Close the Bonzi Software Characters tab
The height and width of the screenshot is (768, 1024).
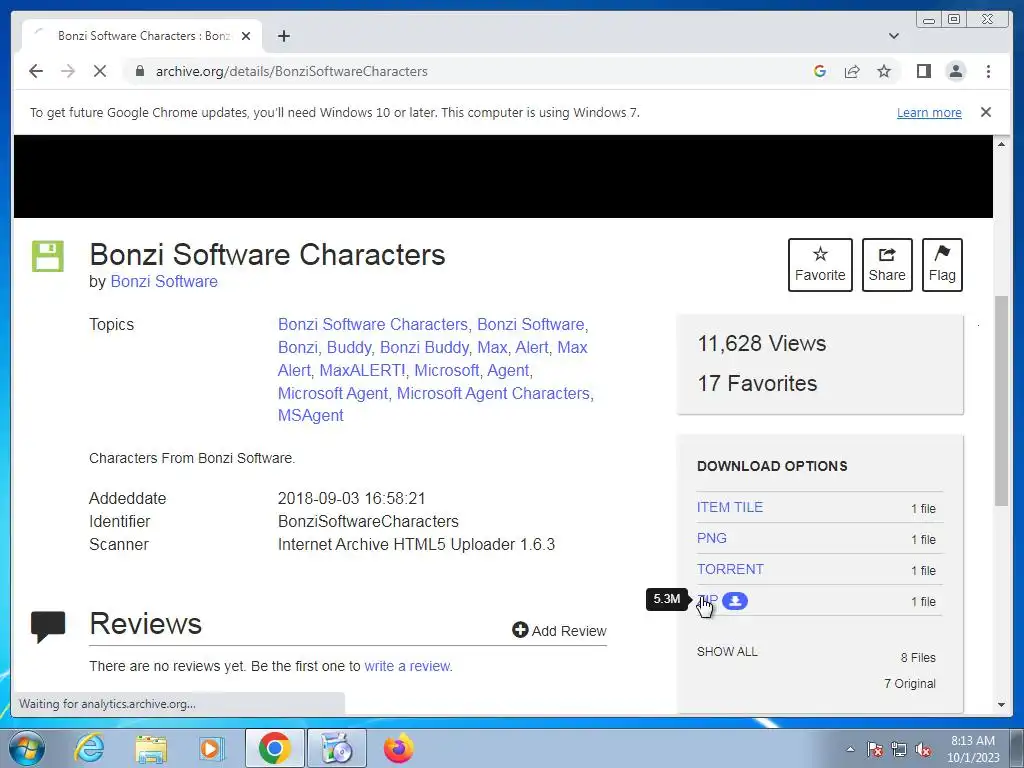246,36
